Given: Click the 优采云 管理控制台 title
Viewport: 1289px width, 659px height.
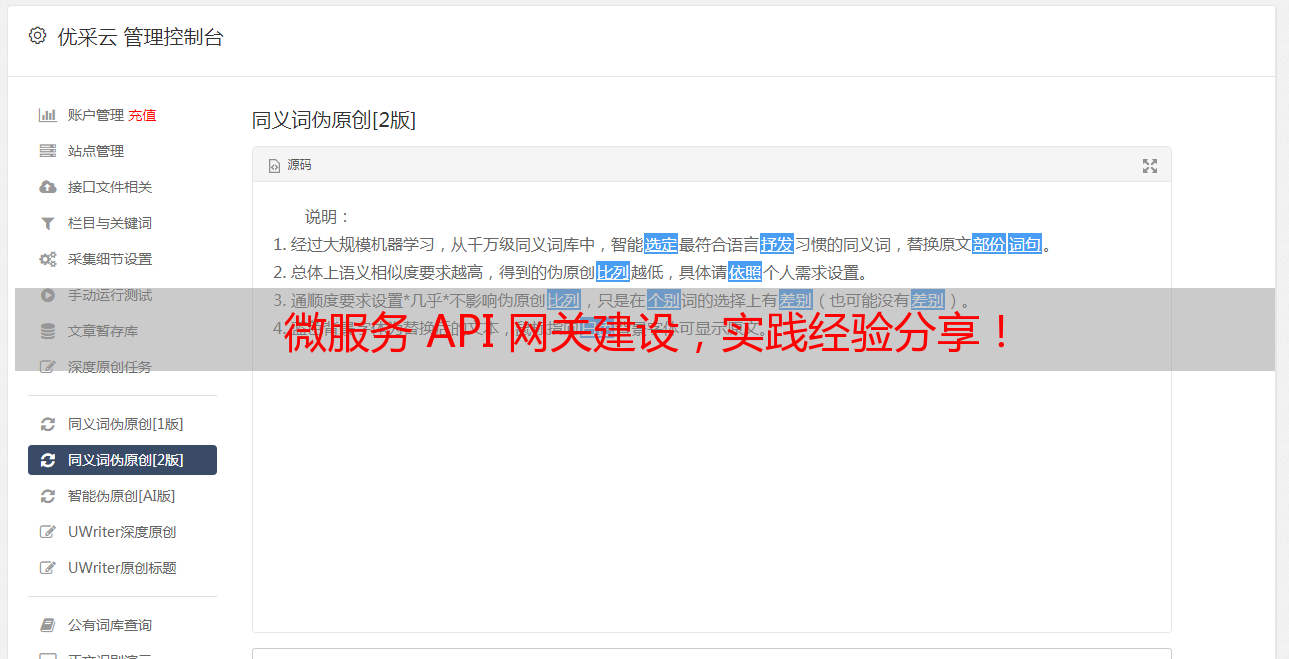Looking at the screenshot, I should [x=141, y=37].
